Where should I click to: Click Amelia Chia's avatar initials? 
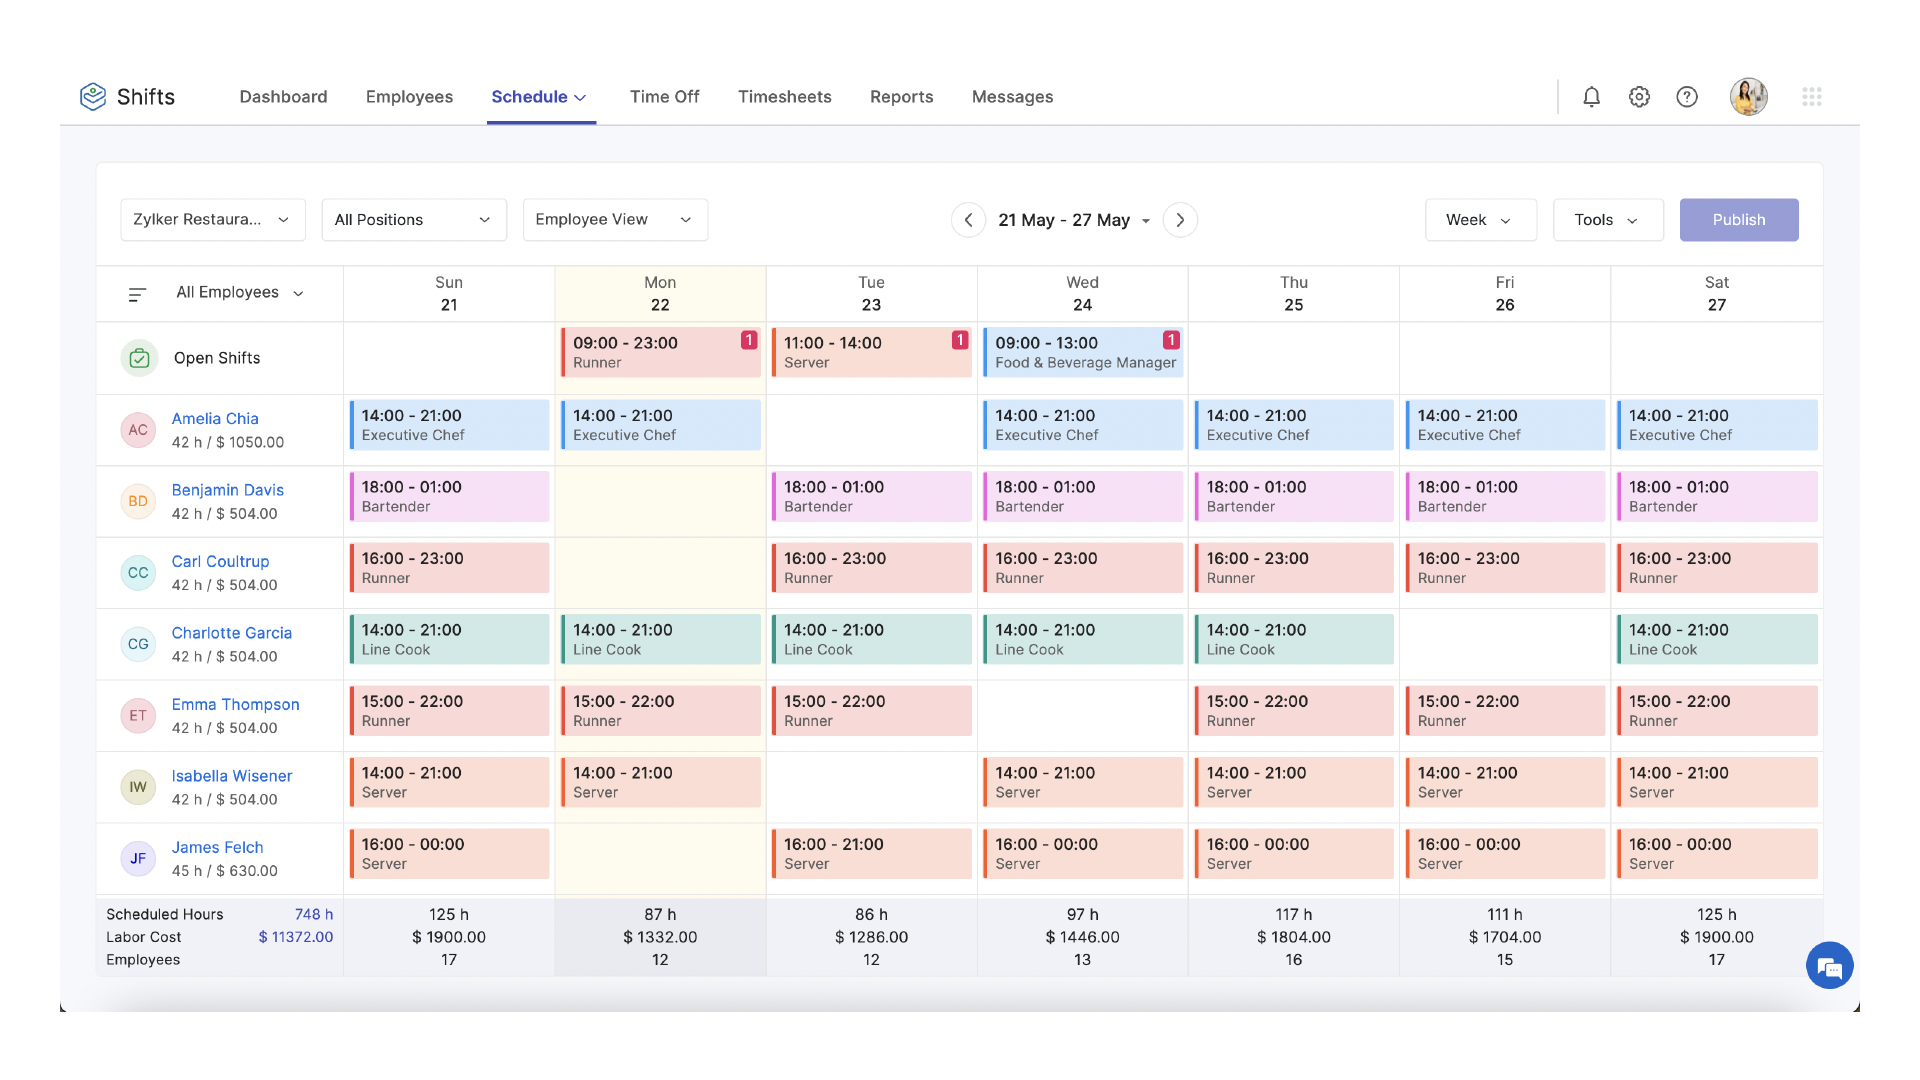pyautogui.click(x=138, y=429)
